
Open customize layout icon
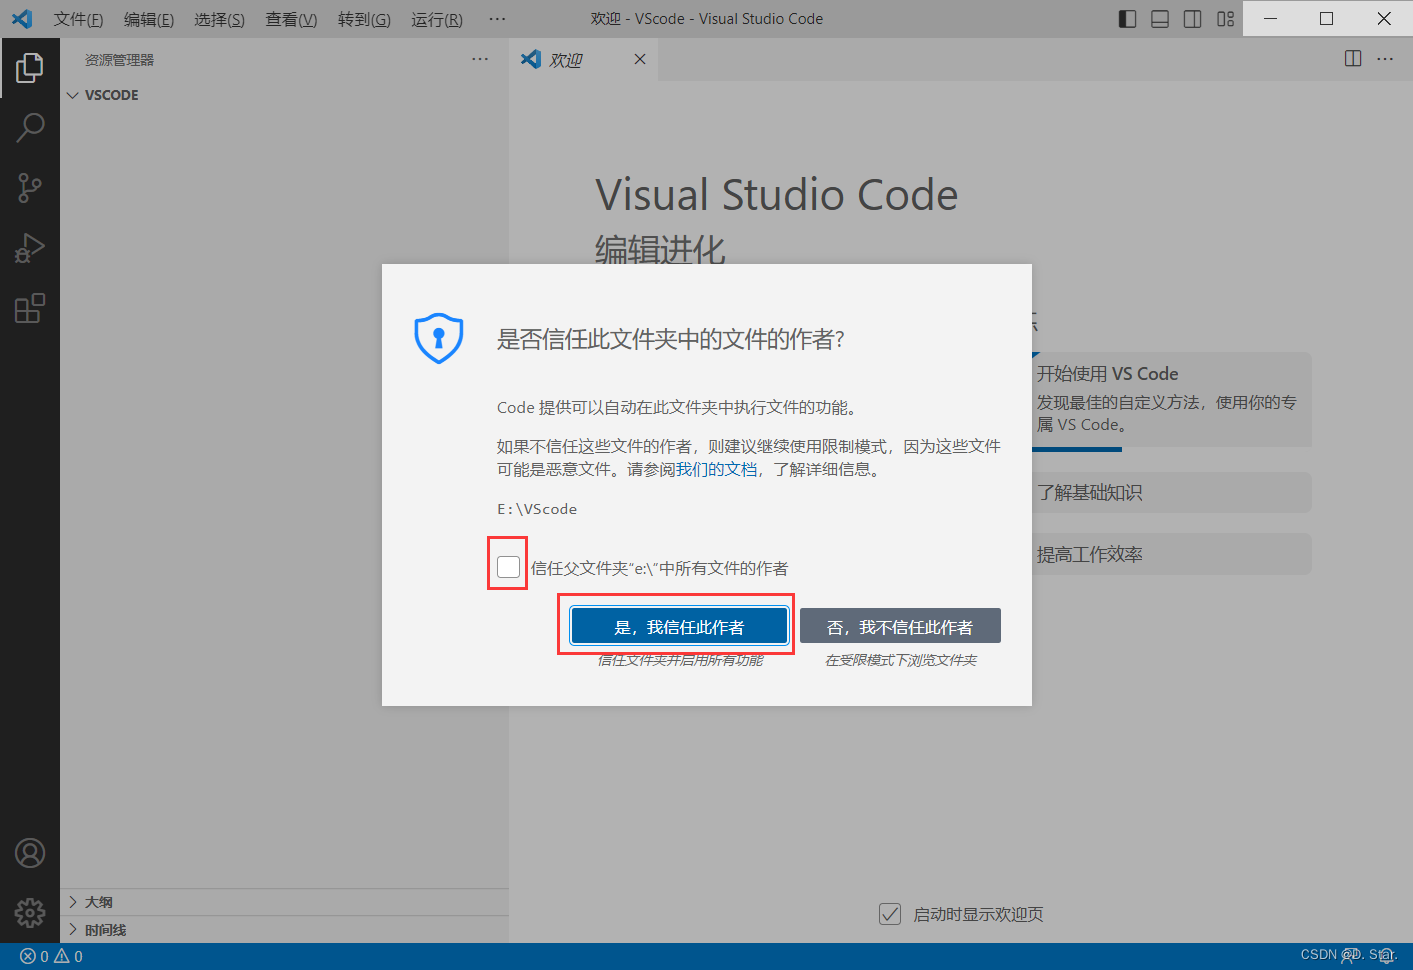(x=1226, y=19)
